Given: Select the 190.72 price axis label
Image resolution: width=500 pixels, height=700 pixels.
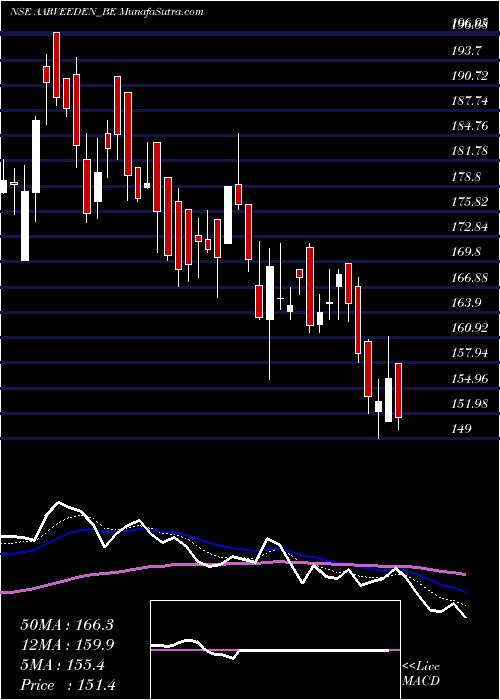Looking at the screenshot, I should [470, 77].
